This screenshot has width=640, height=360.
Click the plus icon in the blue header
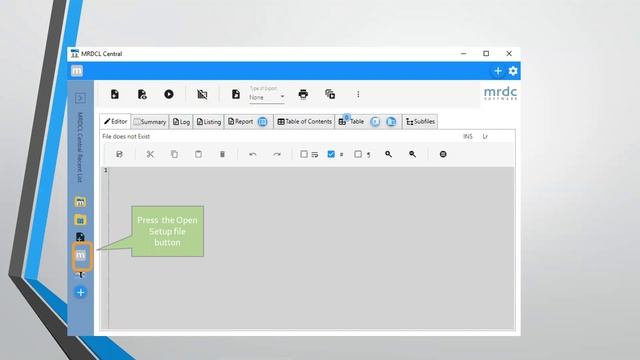(x=498, y=71)
